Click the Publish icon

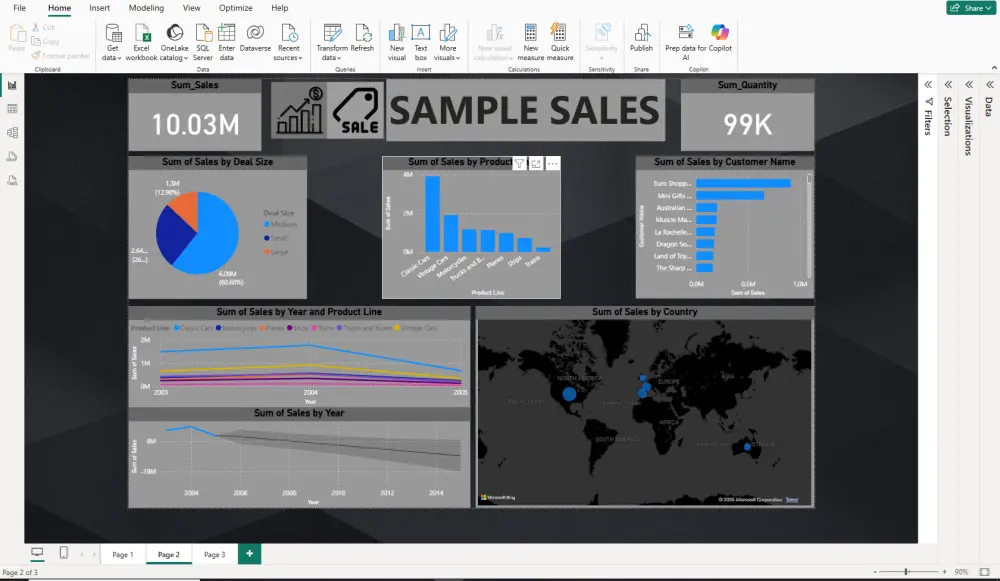[641, 40]
